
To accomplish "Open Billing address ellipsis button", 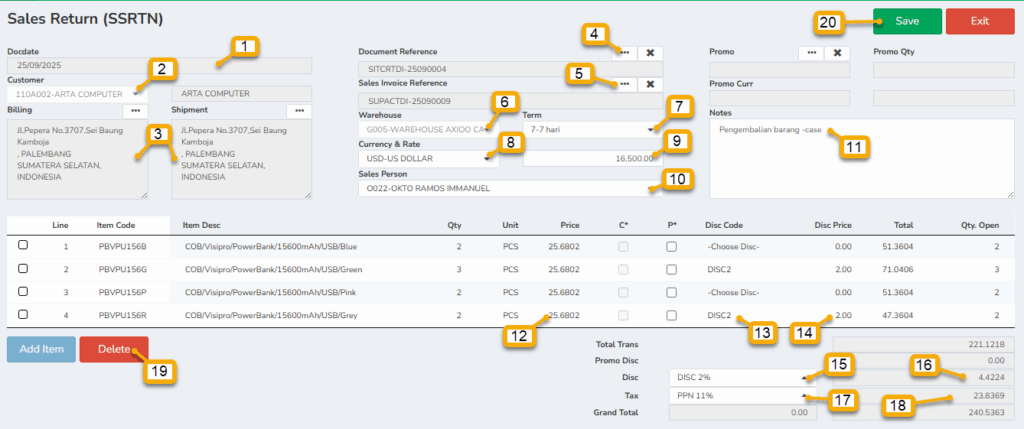I will click(x=134, y=110).
